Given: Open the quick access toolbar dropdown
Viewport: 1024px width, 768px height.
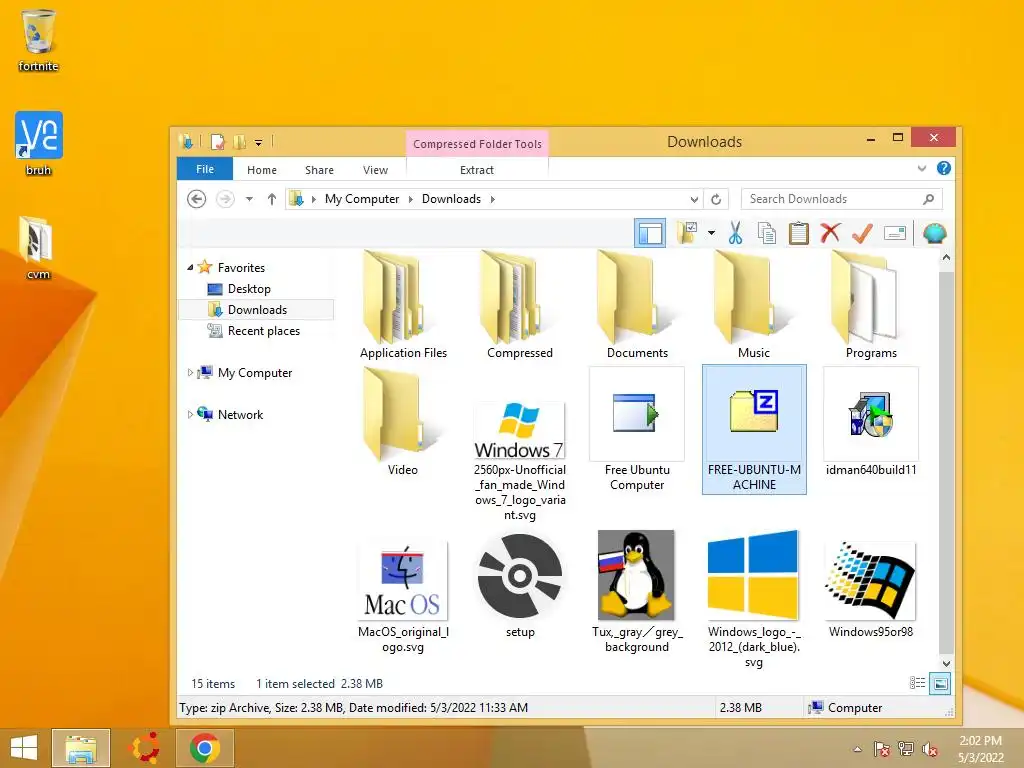Looking at the screenshot, I should [x=259, y=142].
